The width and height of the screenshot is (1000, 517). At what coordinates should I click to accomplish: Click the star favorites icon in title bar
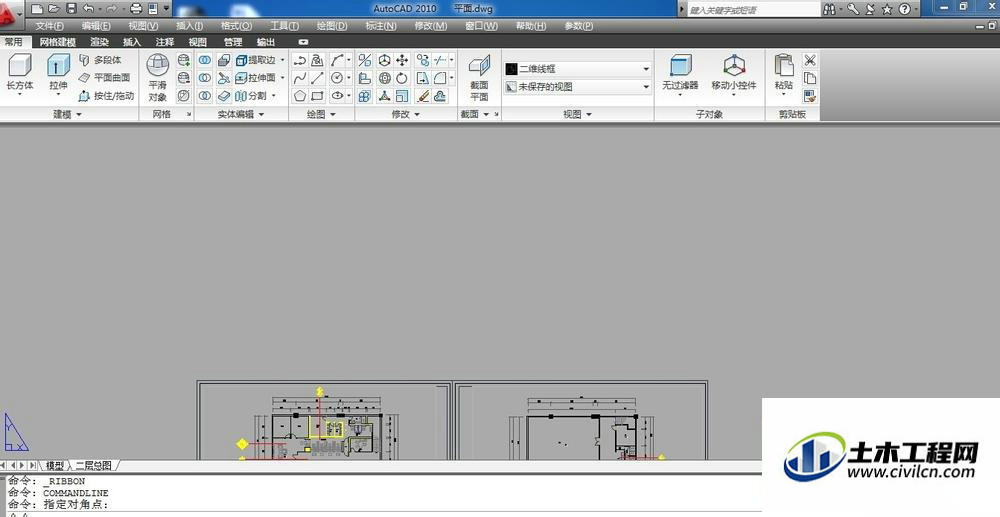(x=886, y=10)
